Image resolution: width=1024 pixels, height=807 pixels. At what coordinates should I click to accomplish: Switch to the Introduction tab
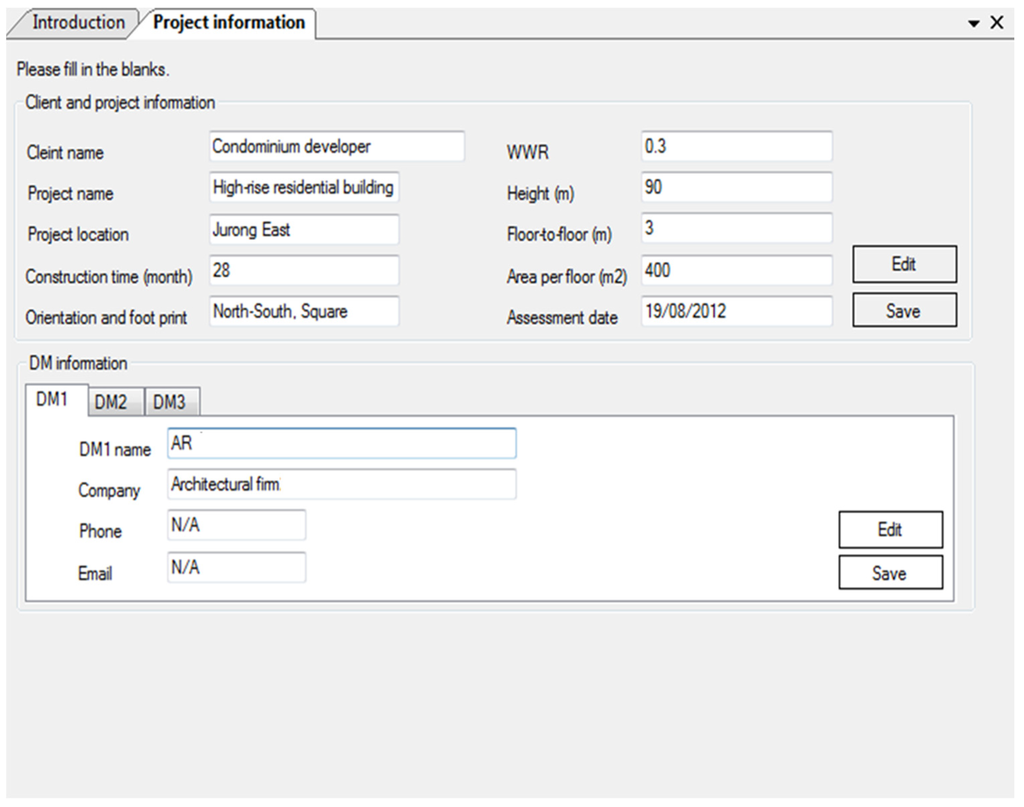[76, 23]
